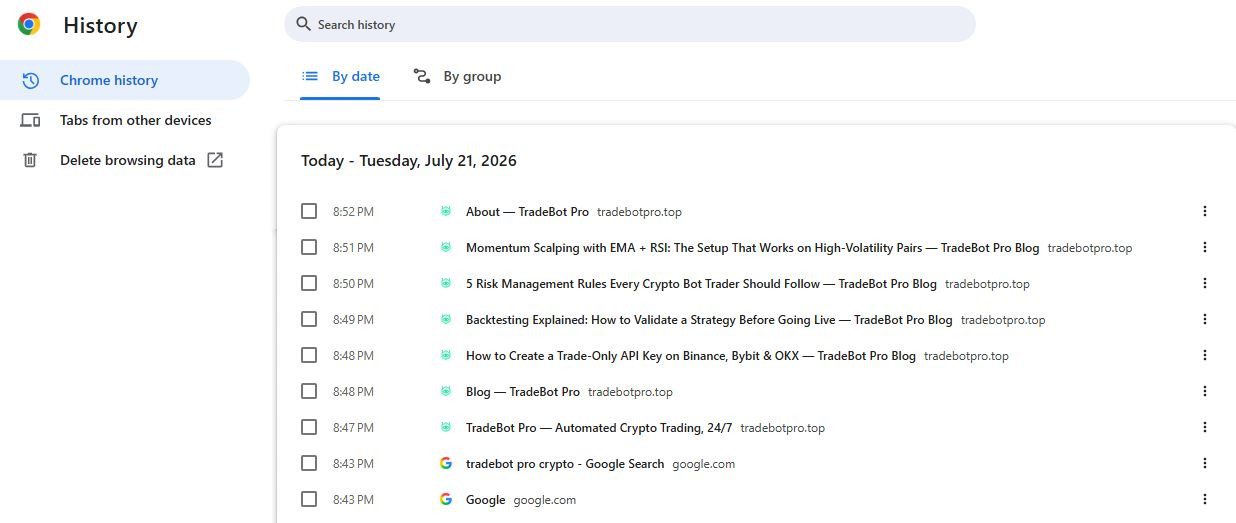
Task: Switch to the By group tab
Action: point(457,77)
